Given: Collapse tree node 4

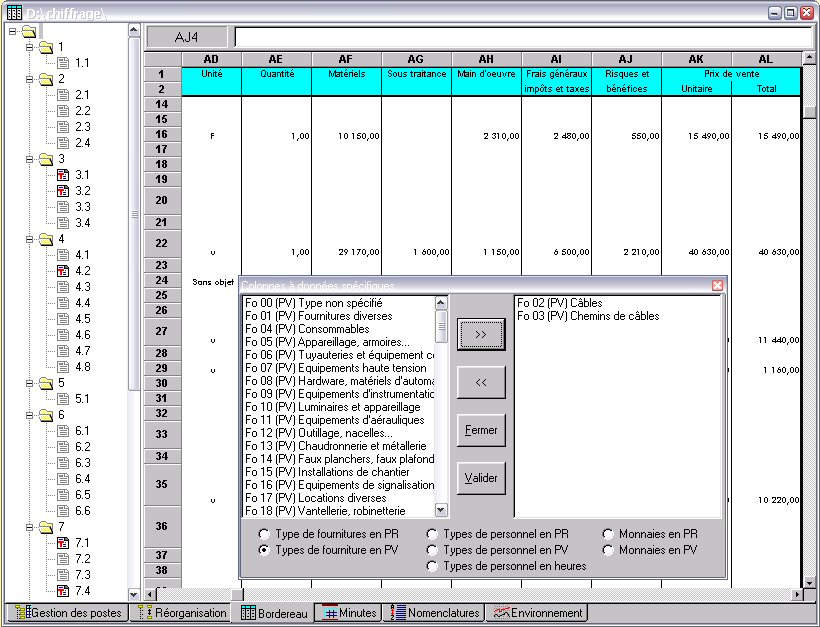Looking at the screenshot, I should pyautogui.click(x=29, y=239).
